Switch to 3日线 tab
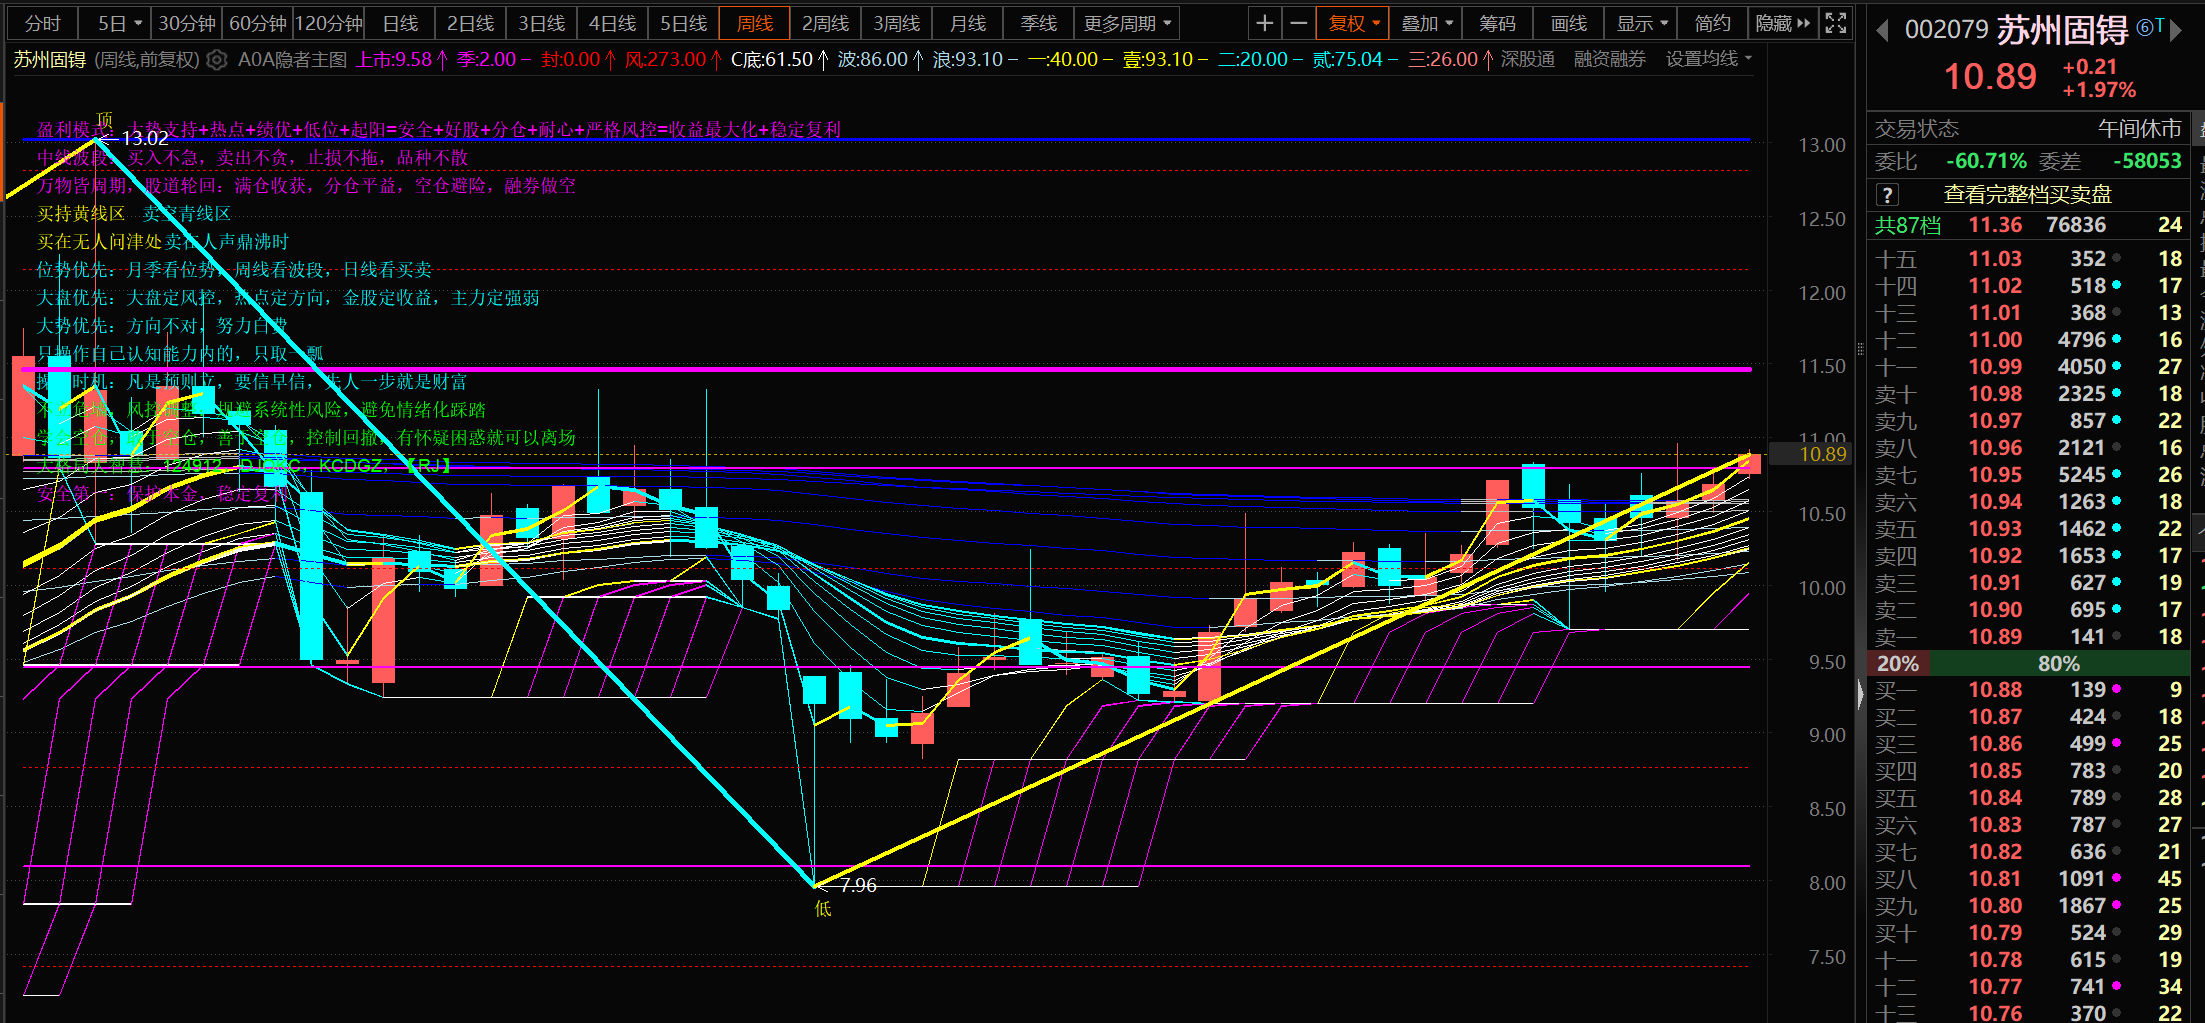2205x1023 pixels. 542,23
